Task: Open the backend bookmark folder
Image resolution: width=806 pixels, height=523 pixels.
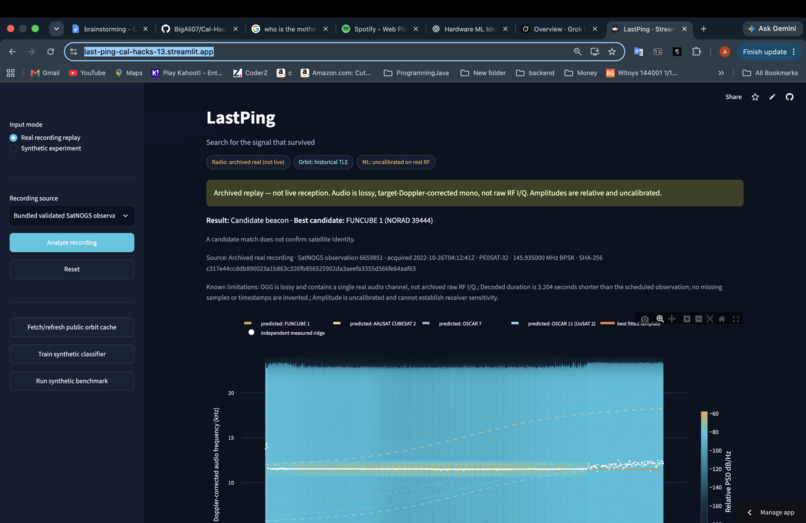Action: point(535,73)
